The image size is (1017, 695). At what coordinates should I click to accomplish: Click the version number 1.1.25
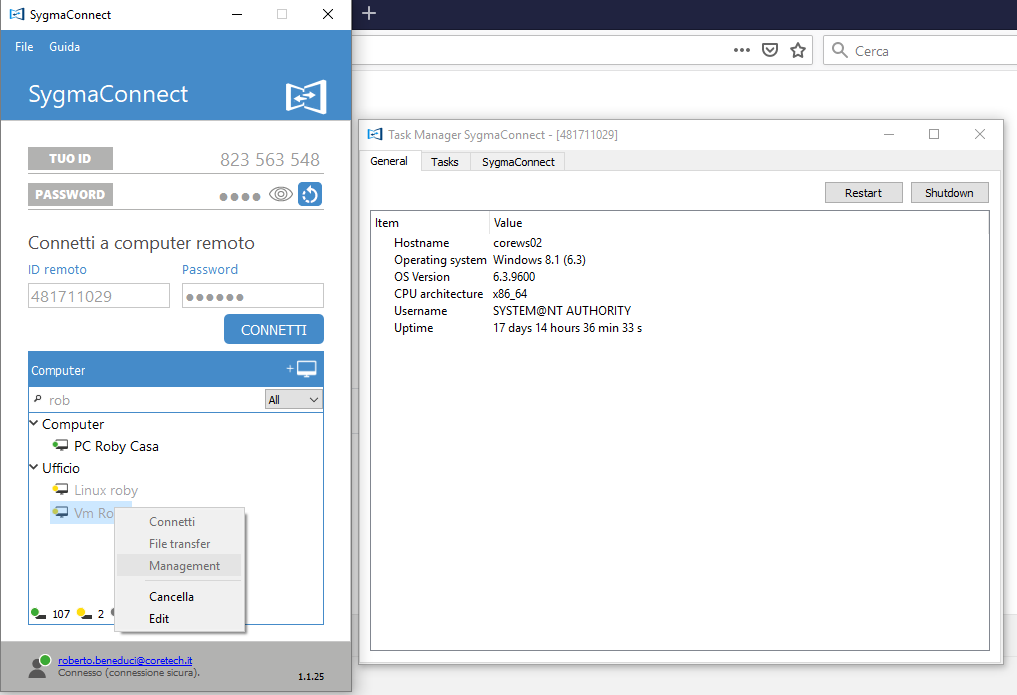click(x=311, y=676)
